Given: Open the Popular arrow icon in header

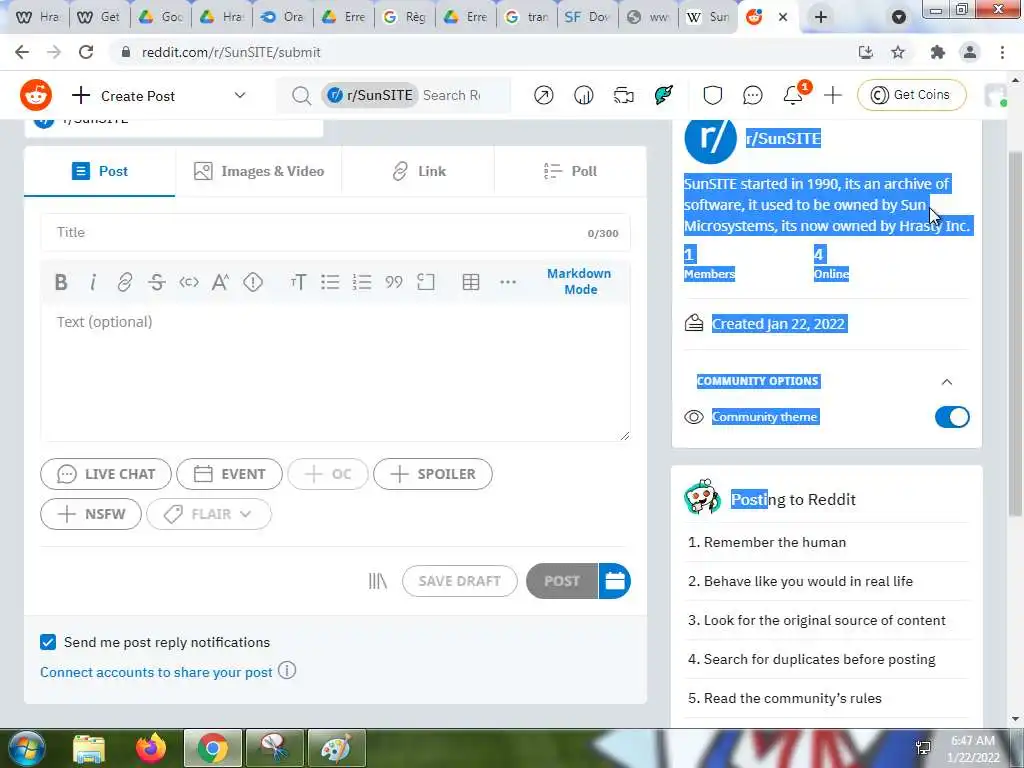Looking at the screenshot, I should (x=543, y=95).
